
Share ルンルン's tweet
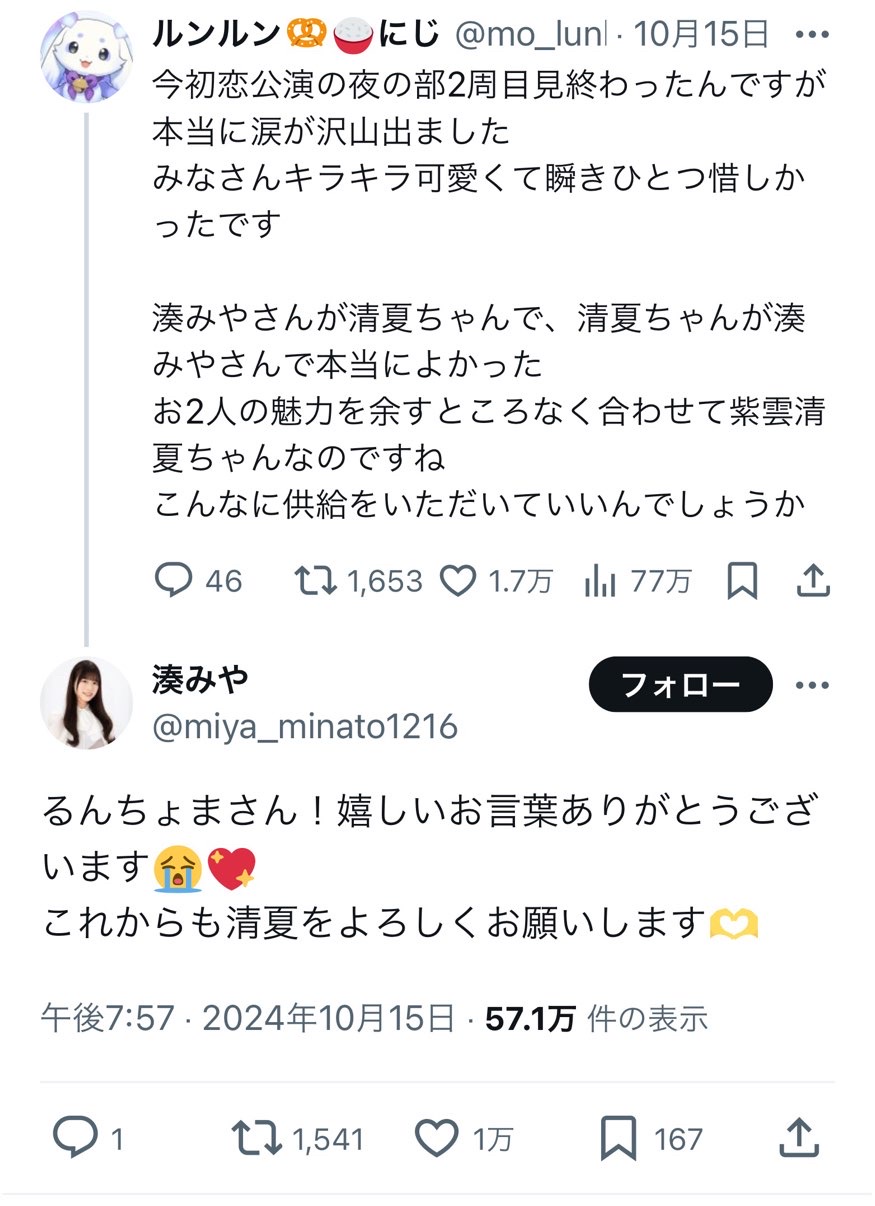tap(815, 579)
